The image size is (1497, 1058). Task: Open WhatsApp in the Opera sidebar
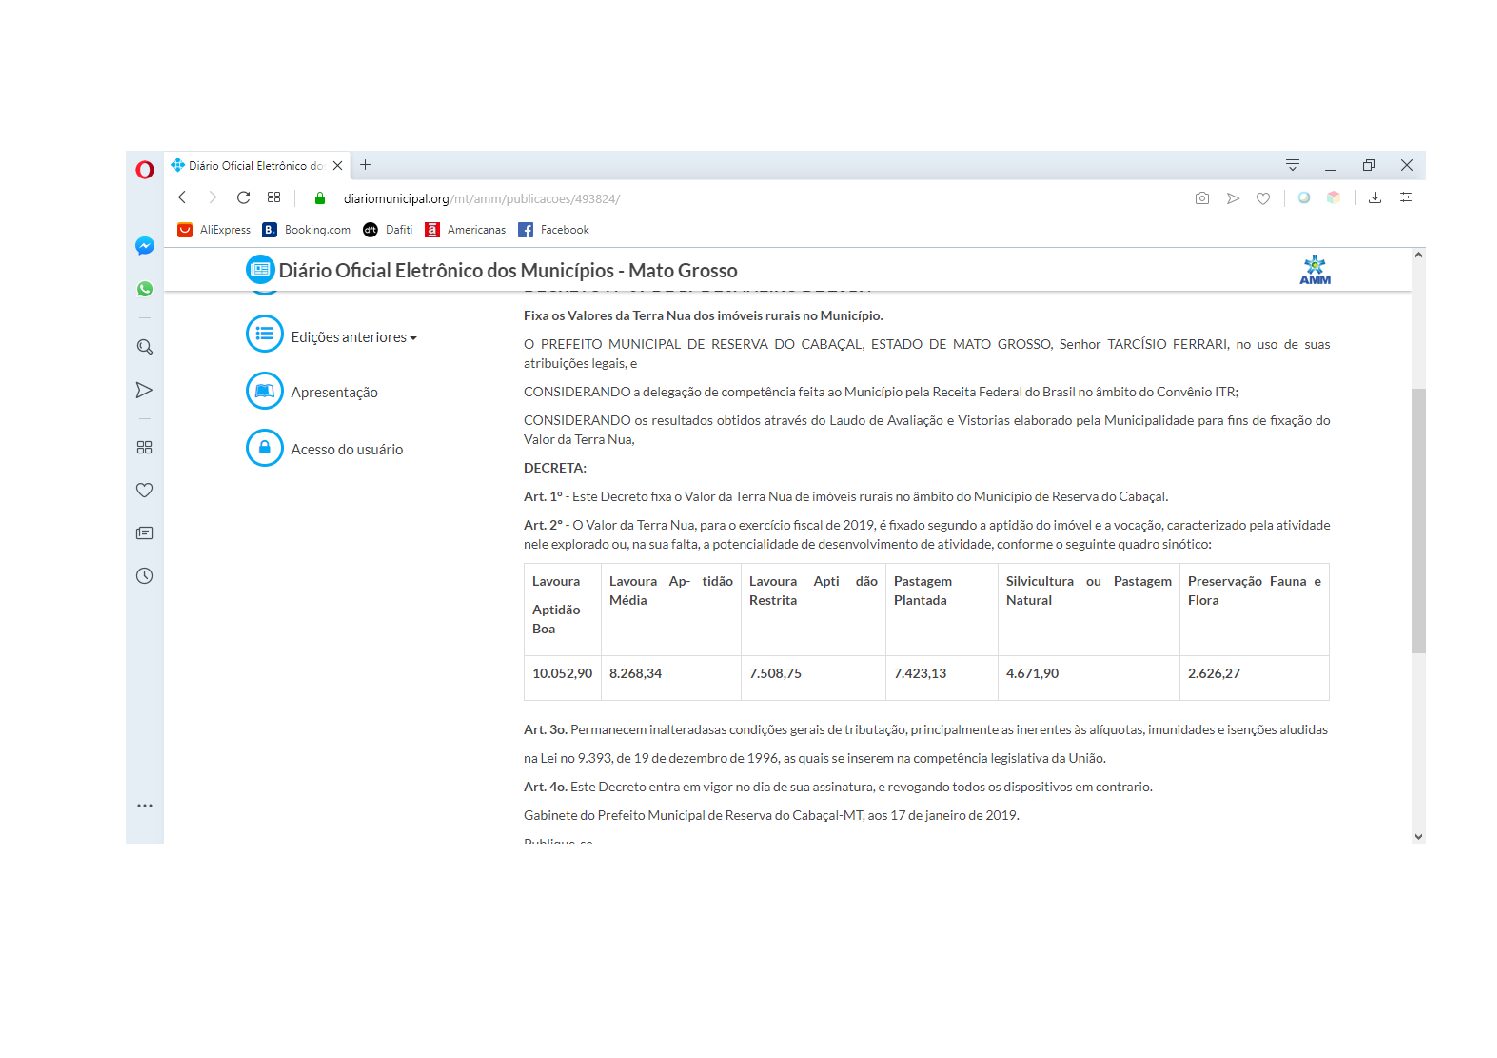[145, 289]
